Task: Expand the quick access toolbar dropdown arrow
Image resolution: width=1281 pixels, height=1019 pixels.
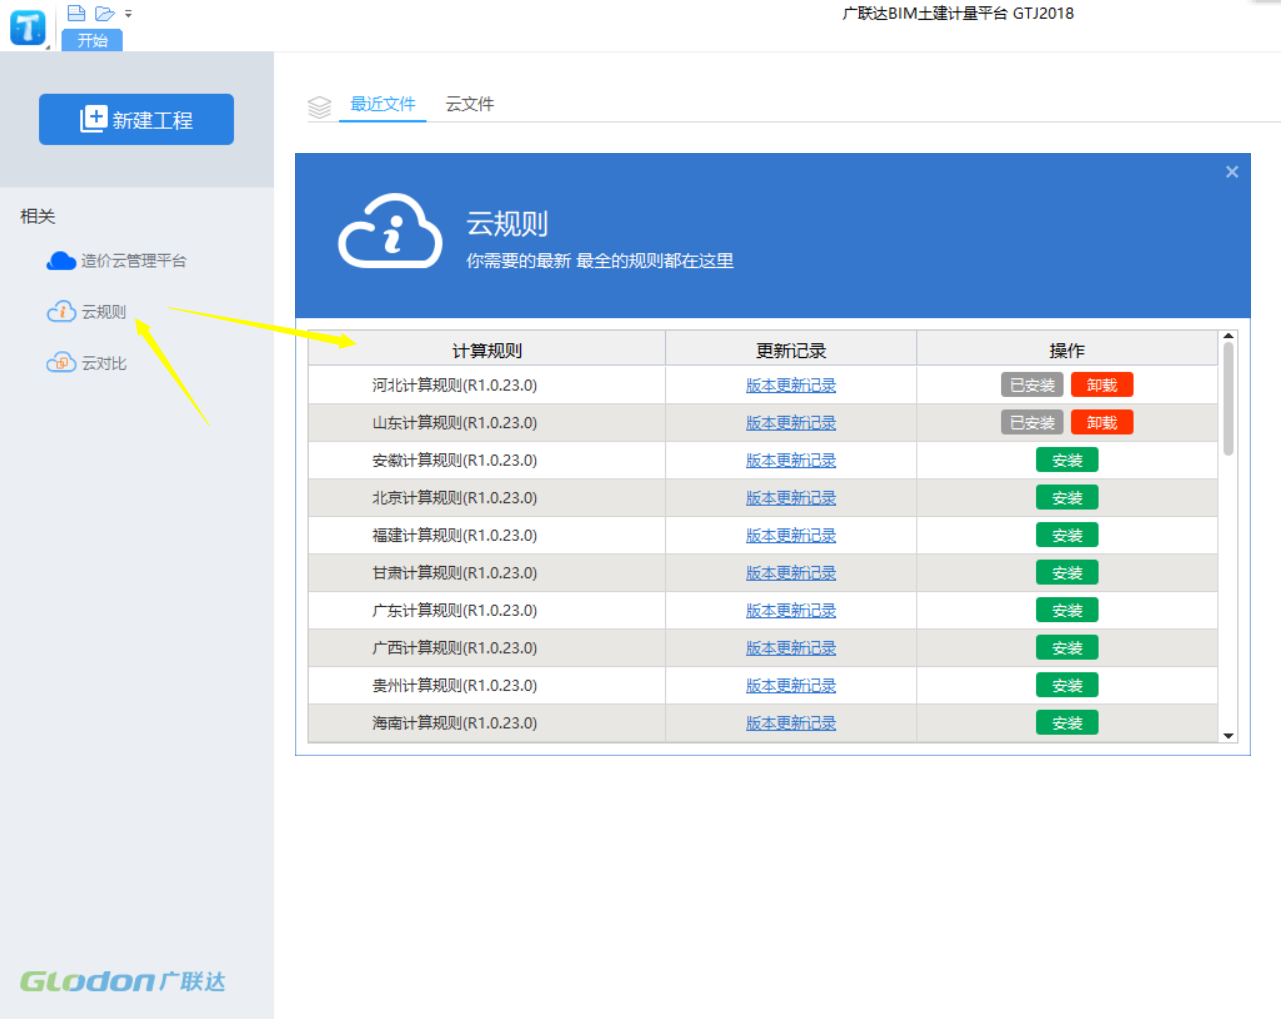Action: (x=128, y=14)
